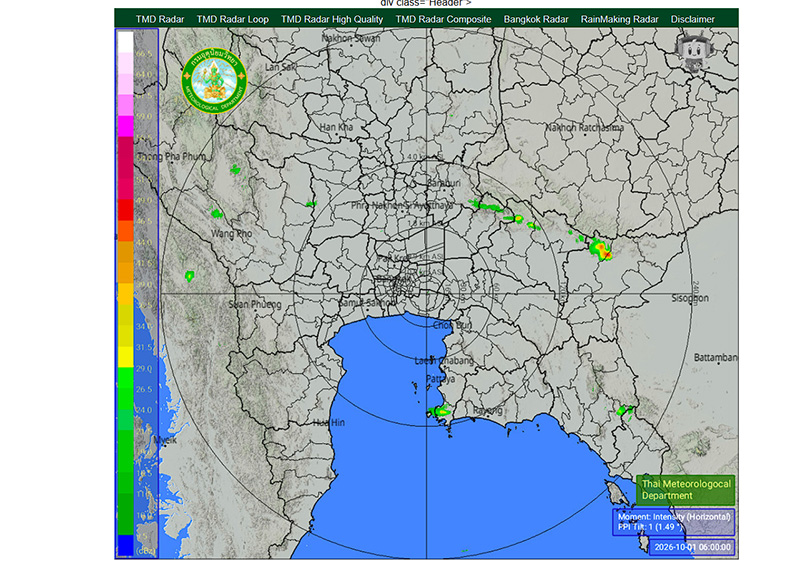Click the Thong Pha Phum map label
The height and width of the screenshot is (562, 800).
tap(172, 157)
